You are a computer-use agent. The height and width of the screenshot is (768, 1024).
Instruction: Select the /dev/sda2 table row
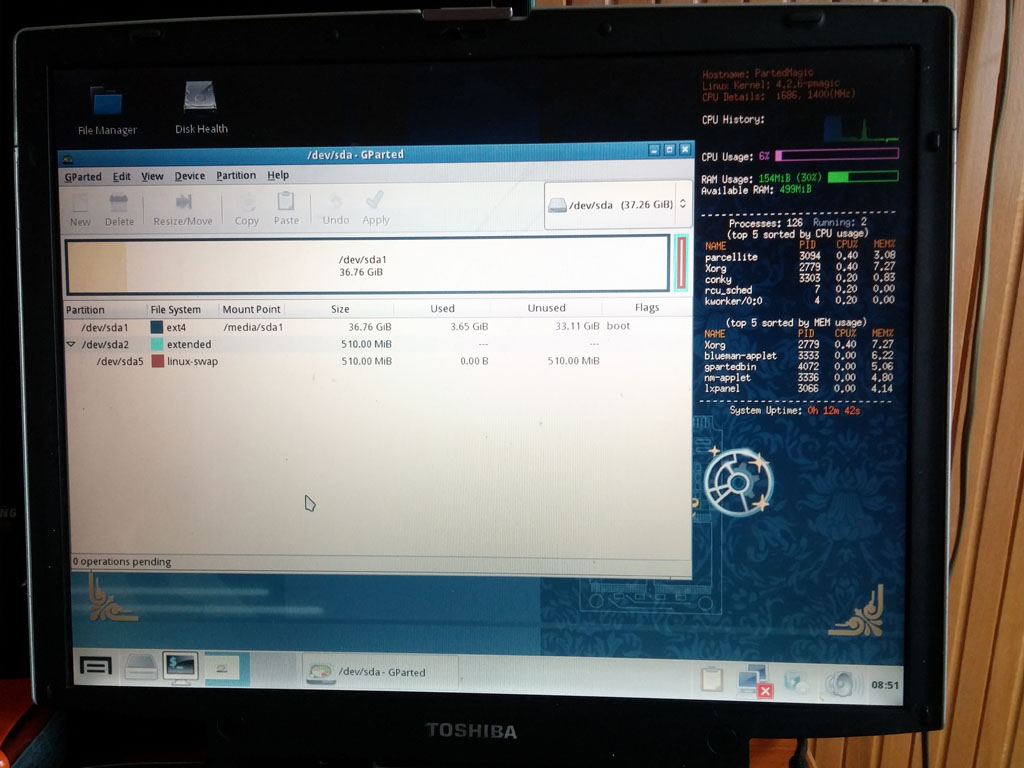377,344
